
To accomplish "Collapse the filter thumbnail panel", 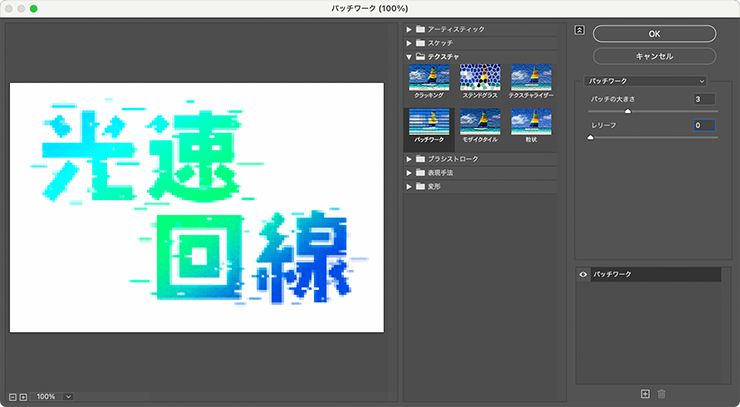I will click(x=579, y=29).
